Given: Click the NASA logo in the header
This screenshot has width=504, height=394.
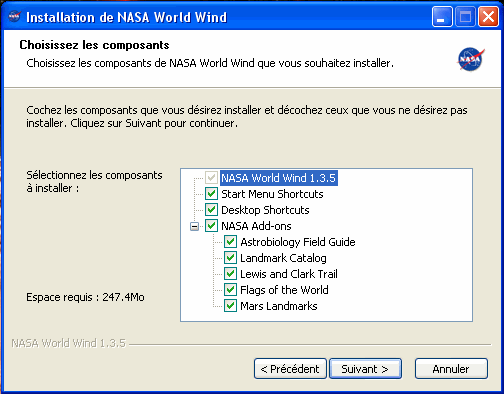Looking at the screenshot, I should point(470,59).
